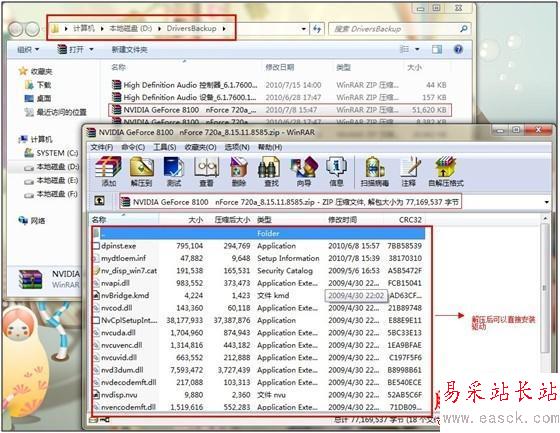
Task: Open WinRAR Help (帮助) menu
Action: [270, 147]
